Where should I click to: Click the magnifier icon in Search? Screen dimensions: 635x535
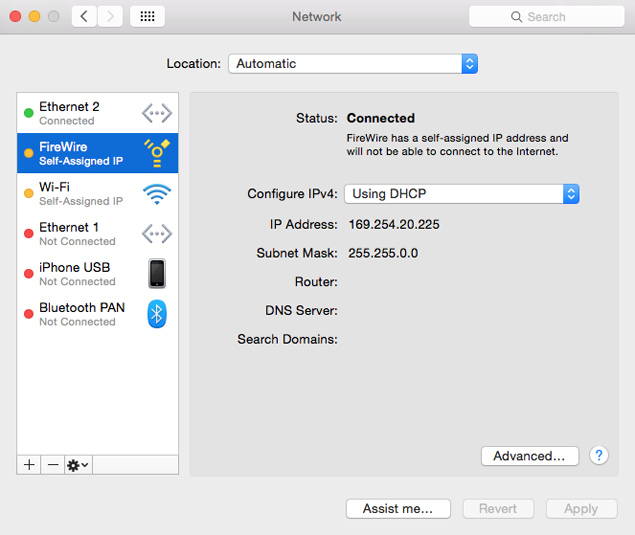click(516, 17)
